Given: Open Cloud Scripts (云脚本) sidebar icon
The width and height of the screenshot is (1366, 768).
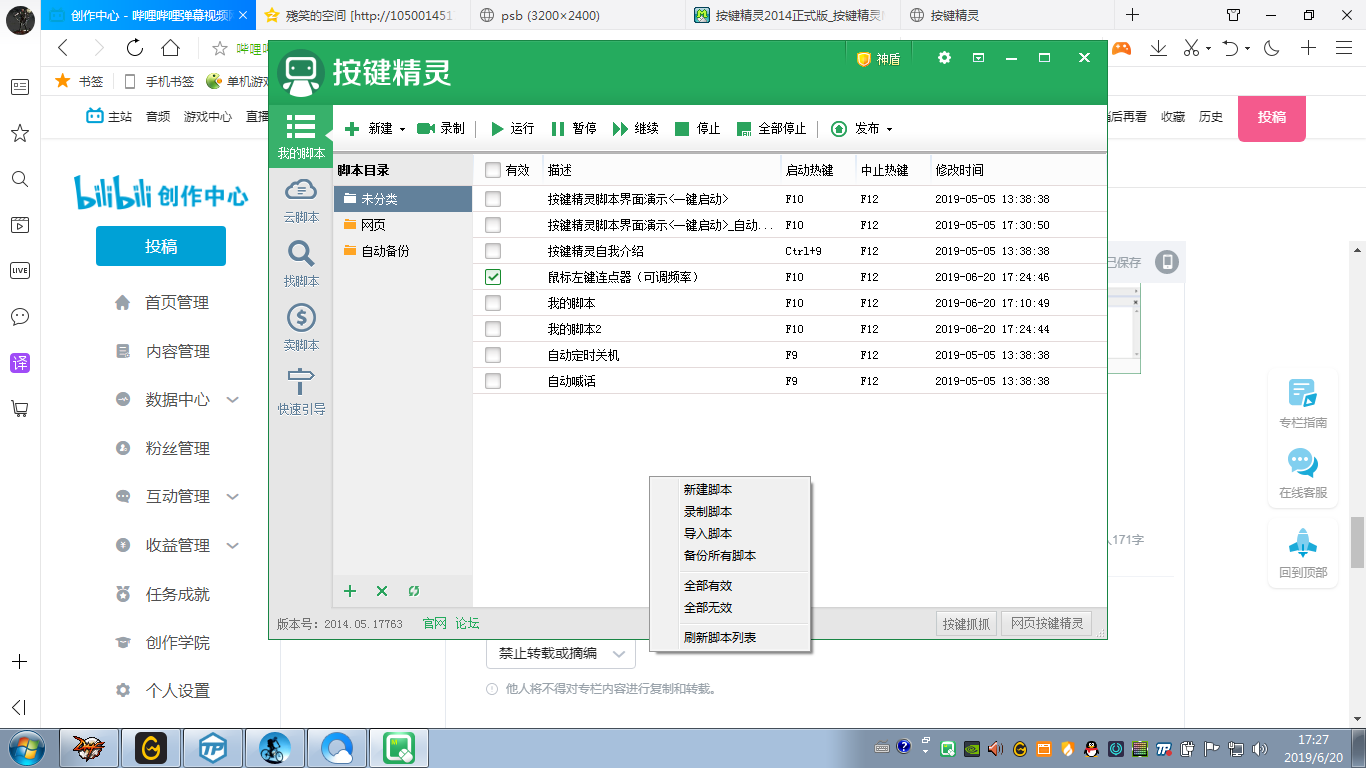Looking at the screenshot, I should coord(301,199).
